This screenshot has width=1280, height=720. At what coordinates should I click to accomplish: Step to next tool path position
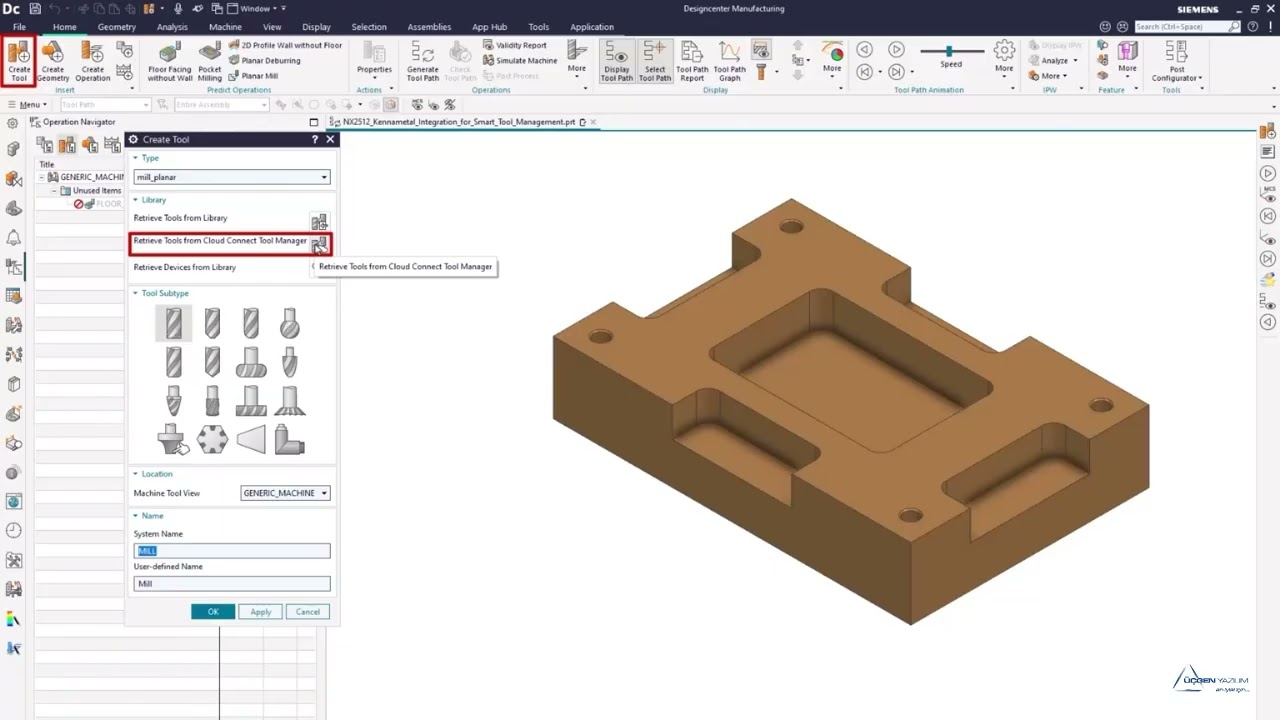896,71
